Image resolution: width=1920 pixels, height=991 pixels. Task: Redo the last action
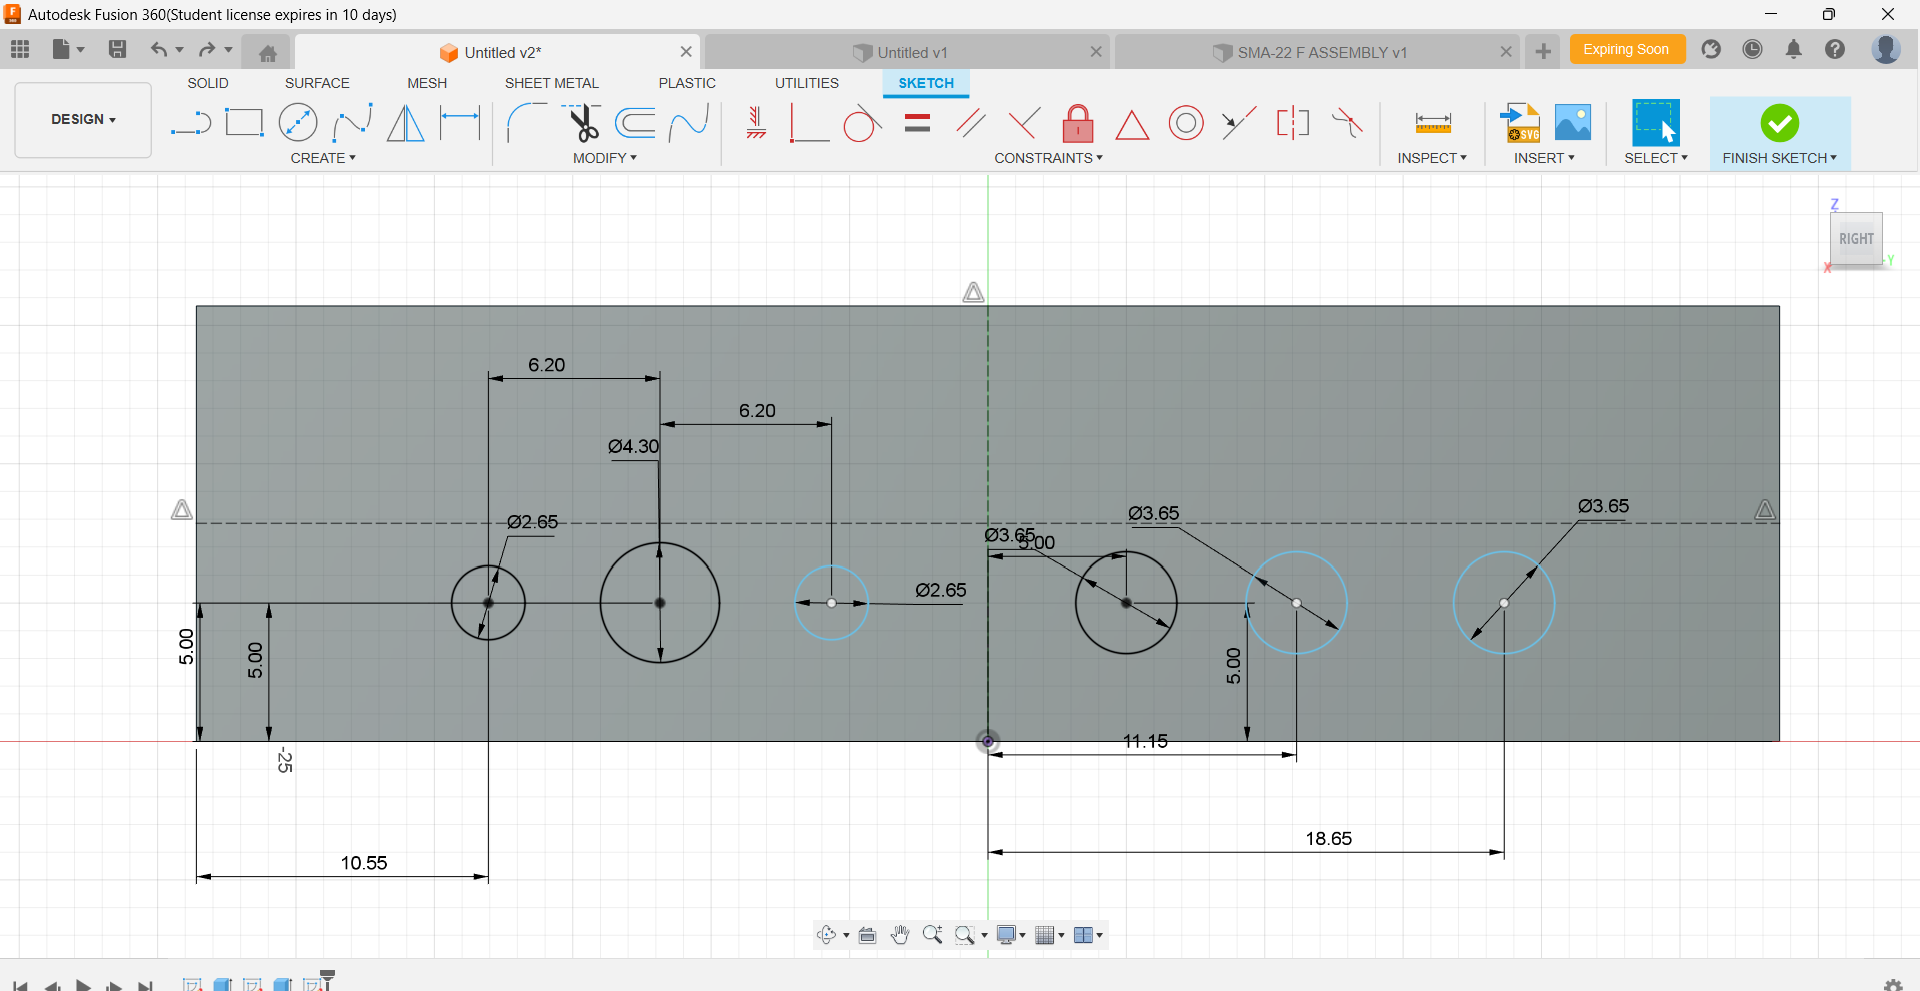coord(207,49)
